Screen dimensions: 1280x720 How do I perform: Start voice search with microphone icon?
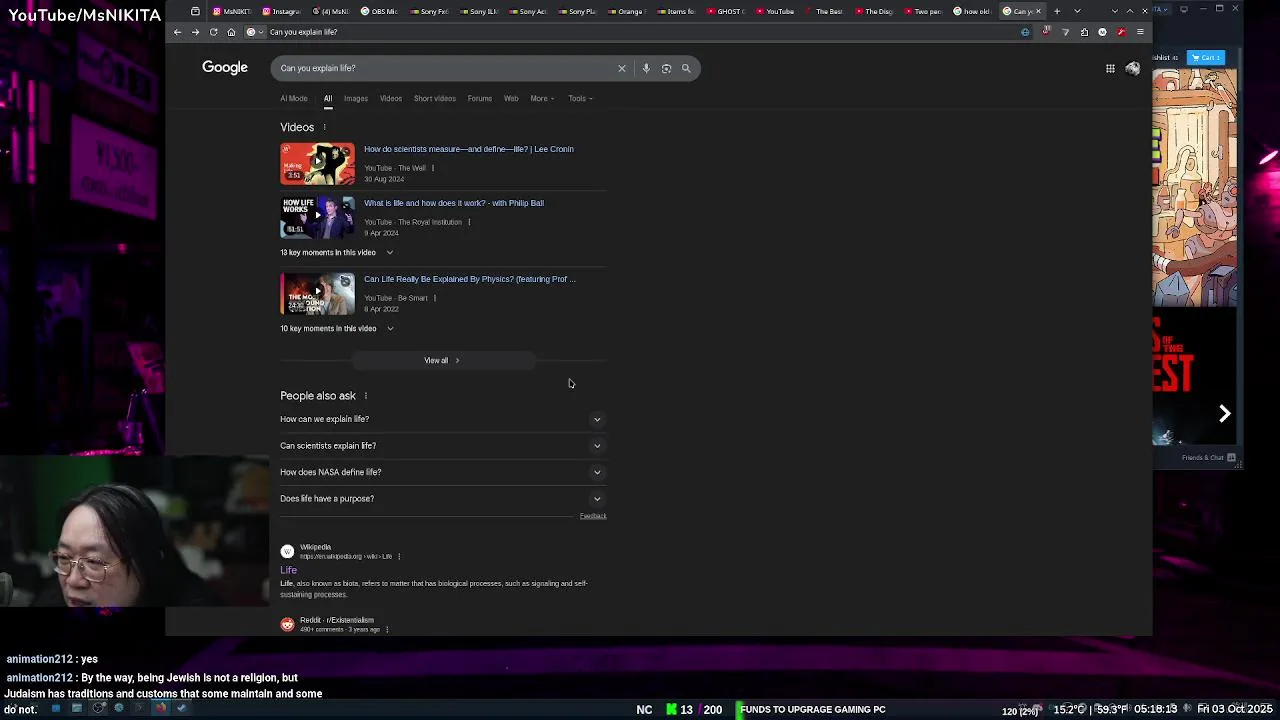point(646,68)
